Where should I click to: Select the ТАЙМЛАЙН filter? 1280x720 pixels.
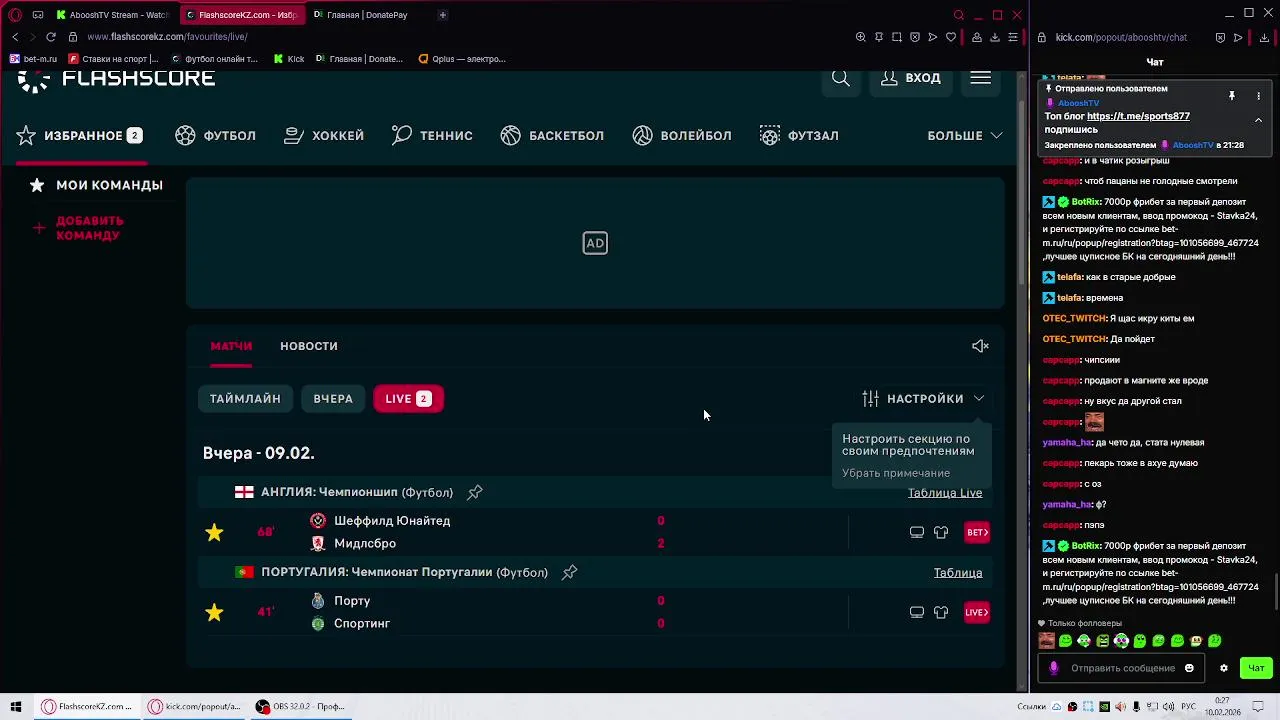[x=245, y=398]
